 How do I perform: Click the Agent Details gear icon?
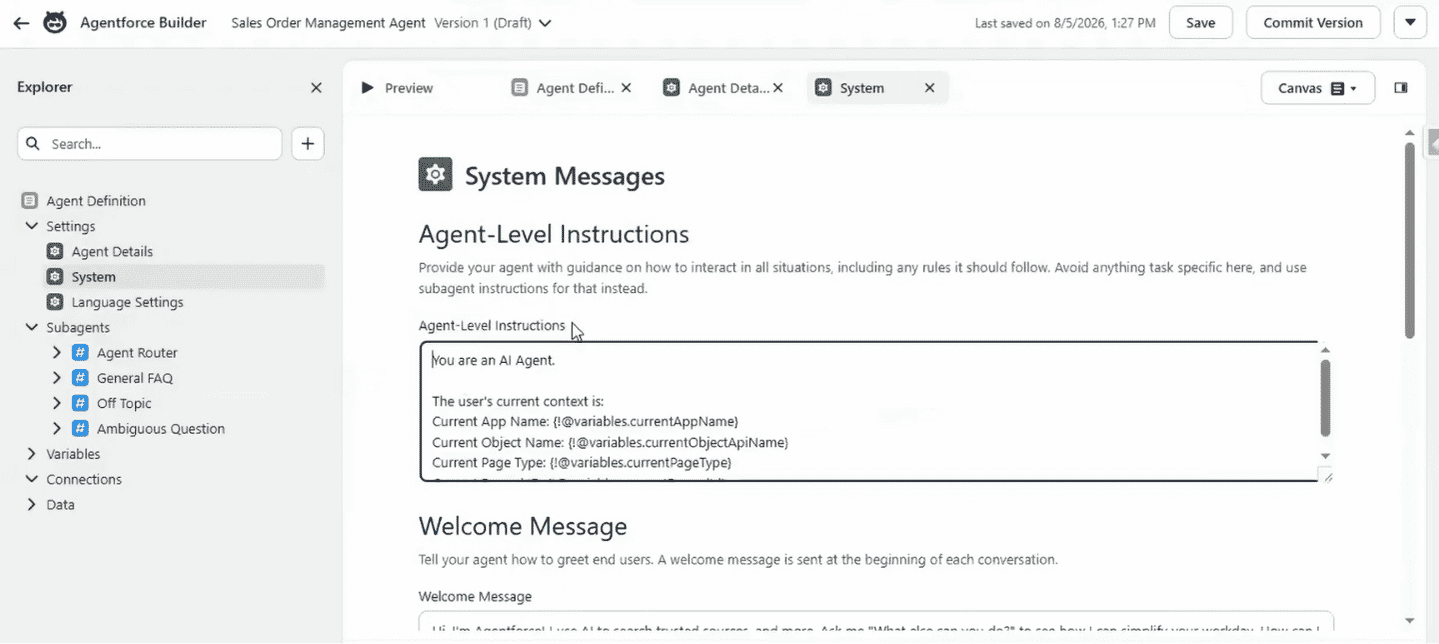pos(55,252)
